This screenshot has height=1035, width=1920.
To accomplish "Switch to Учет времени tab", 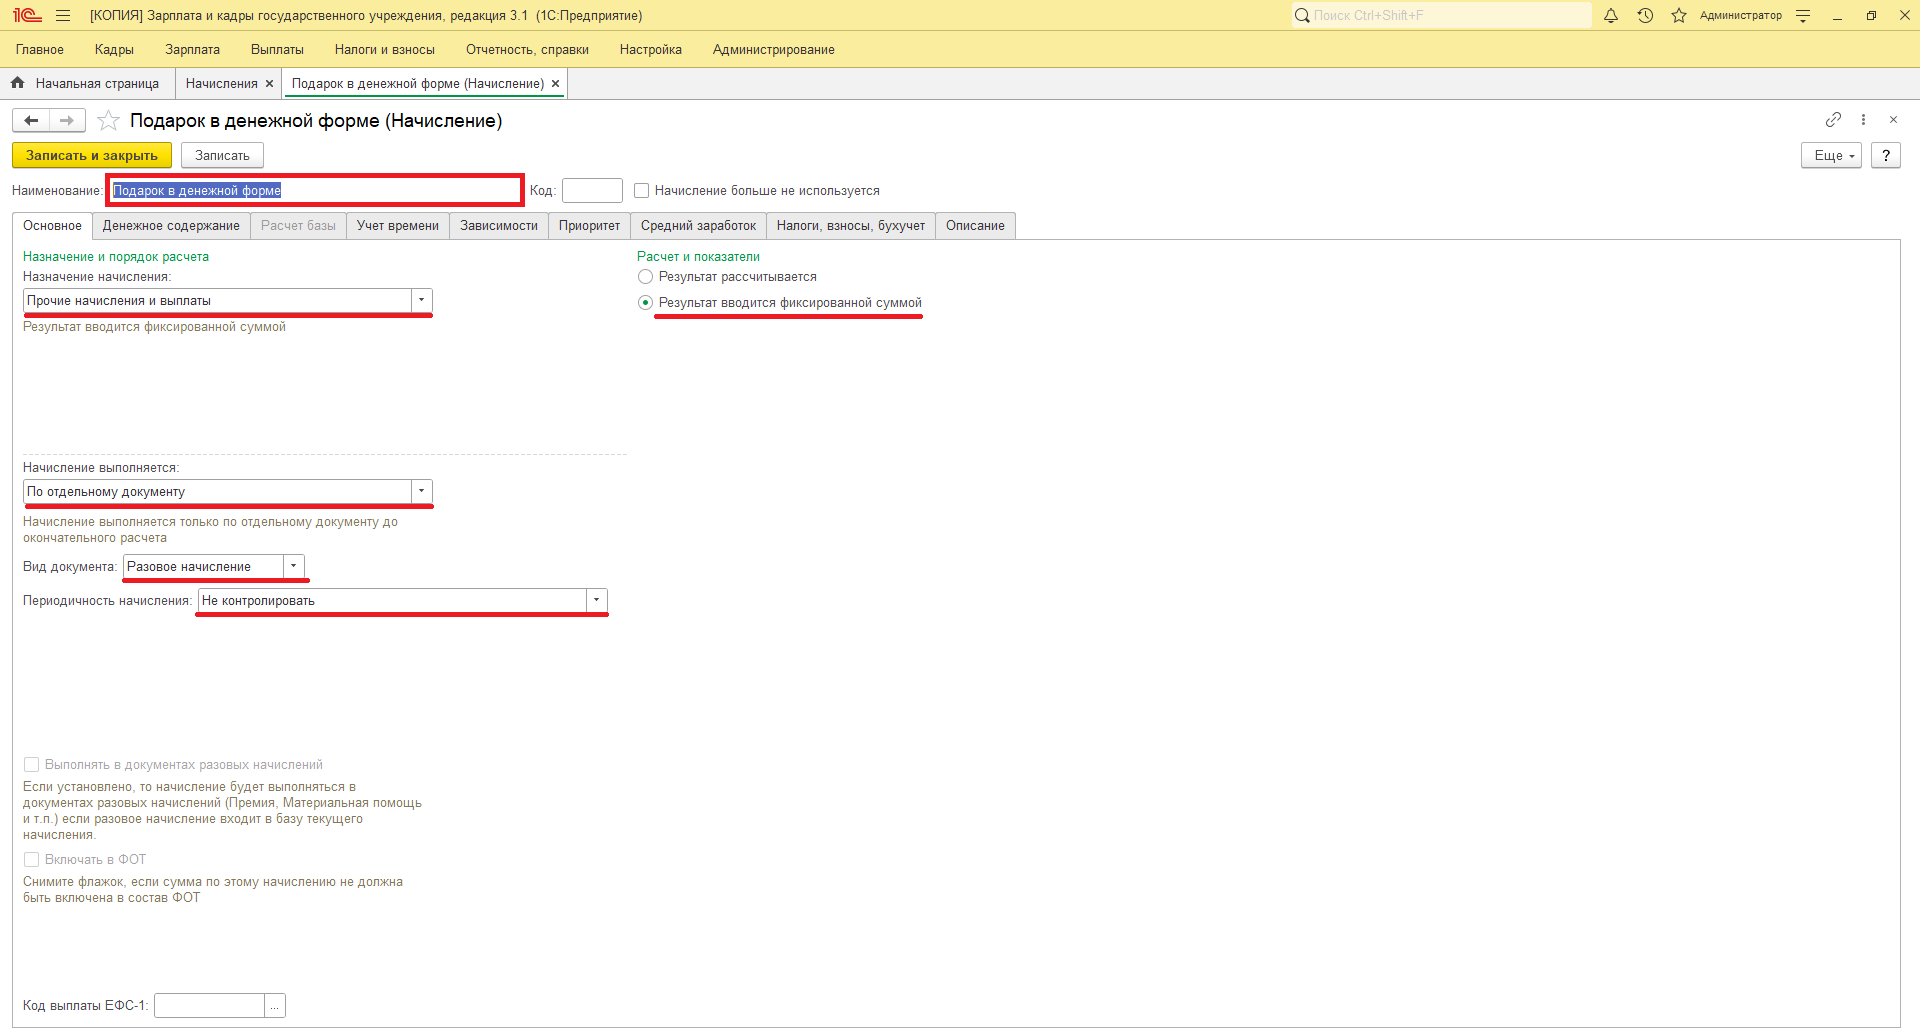I will pos(398,226).
